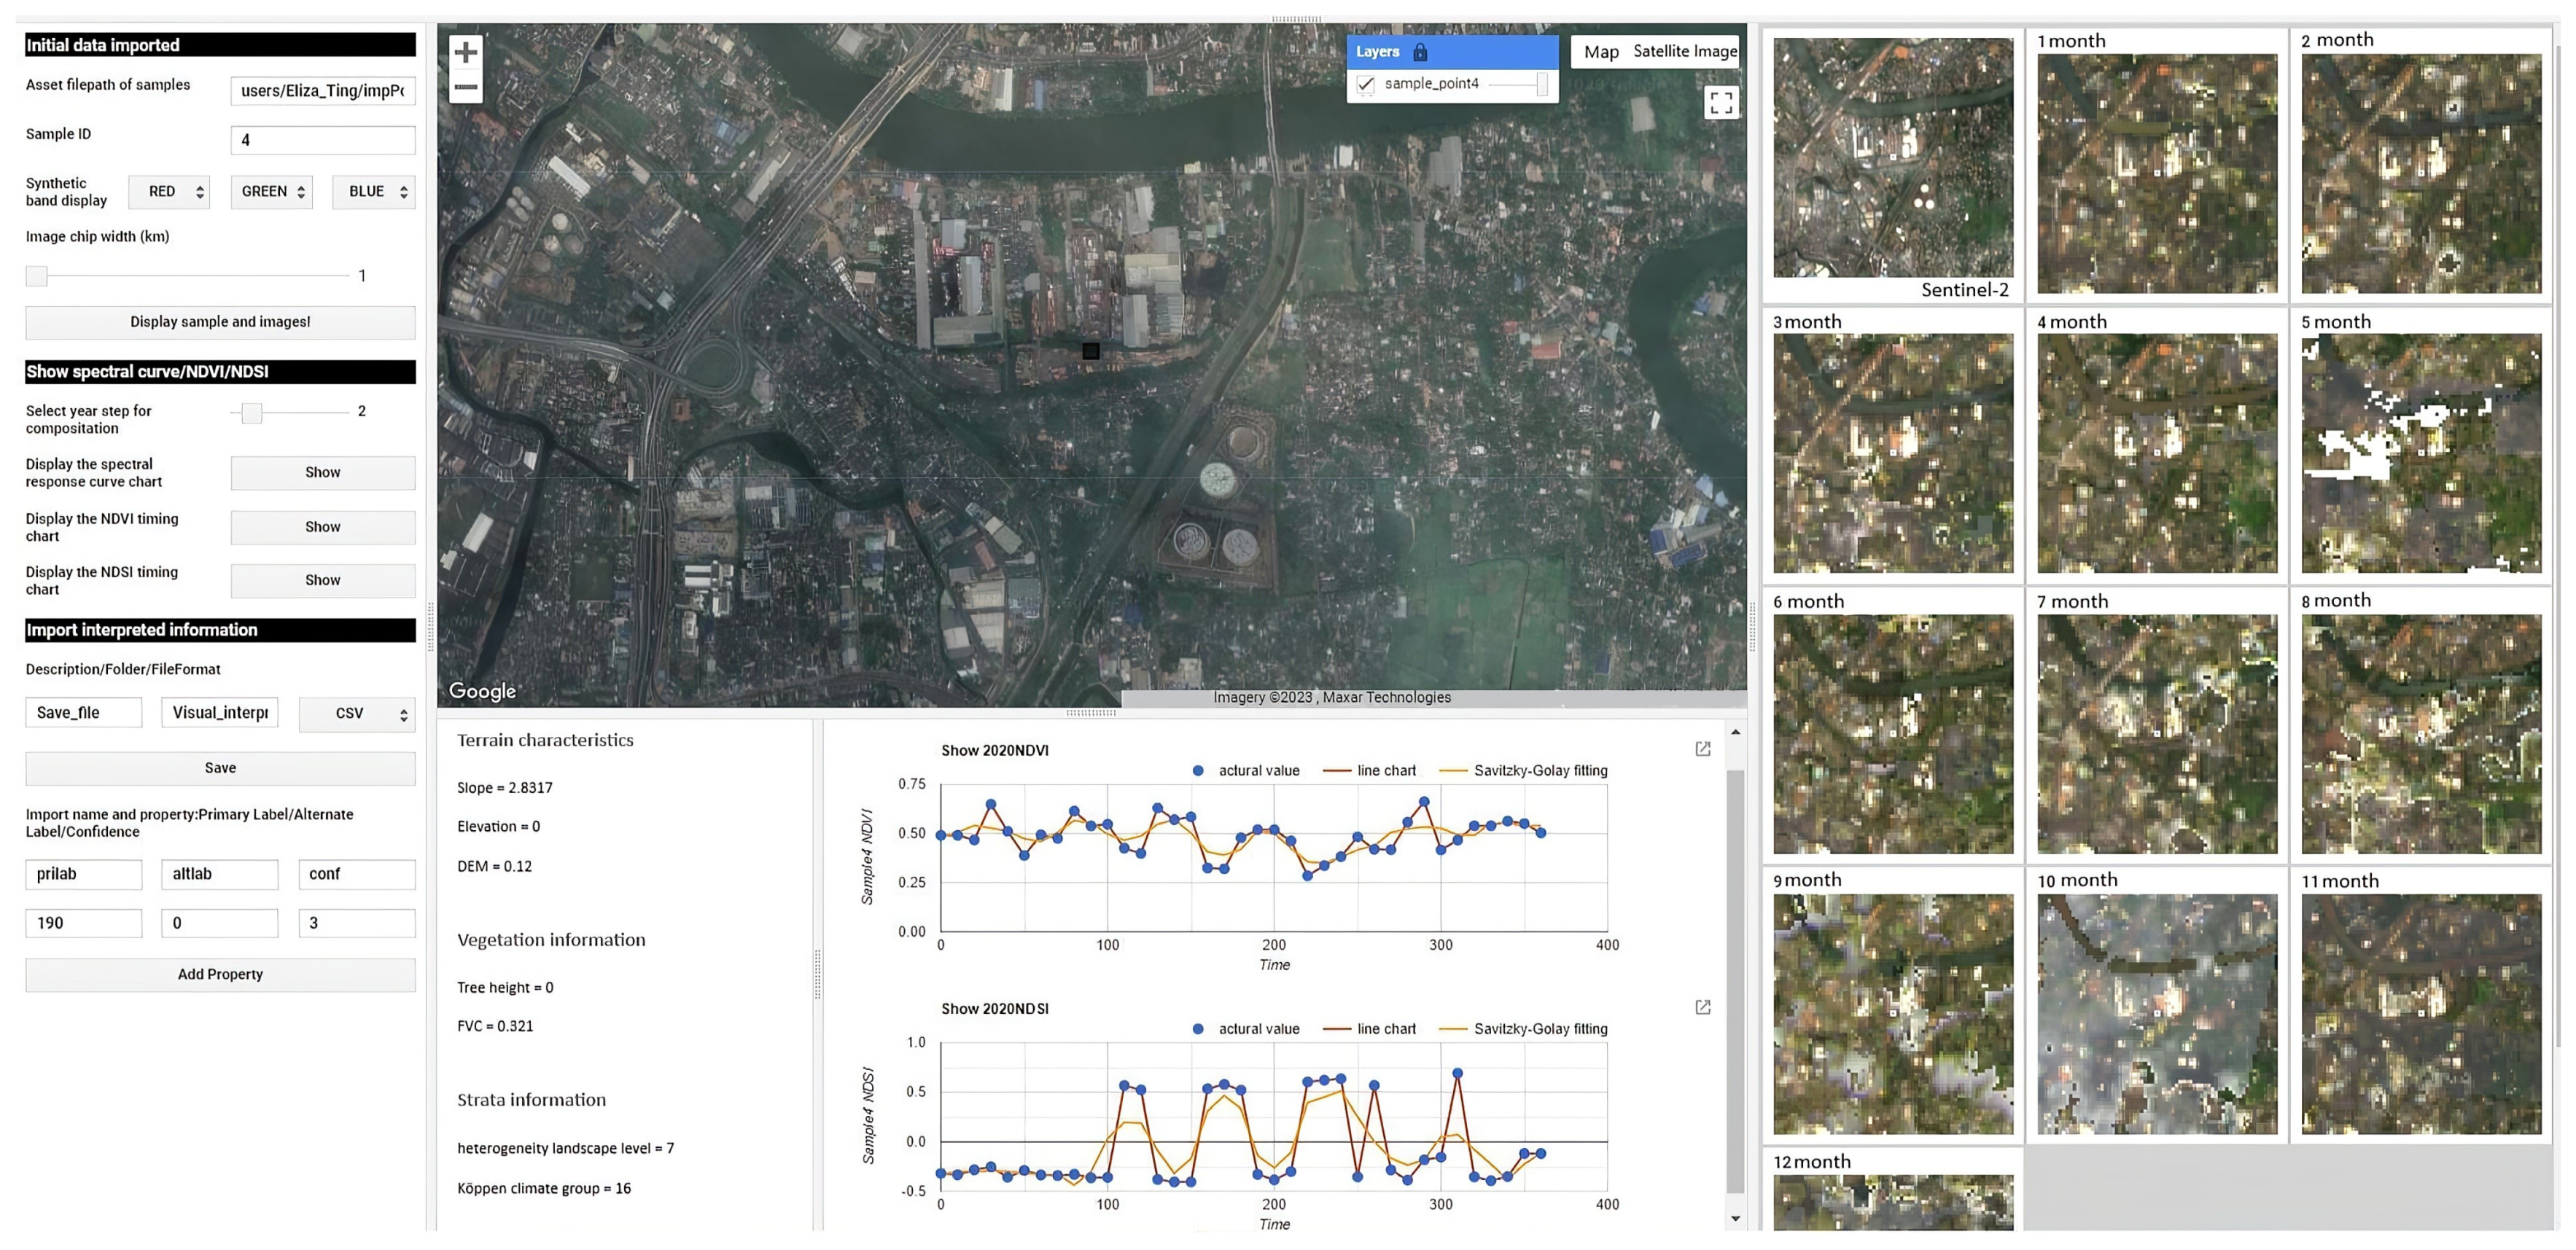Open the GREEN band dropdown

[271, 192]
